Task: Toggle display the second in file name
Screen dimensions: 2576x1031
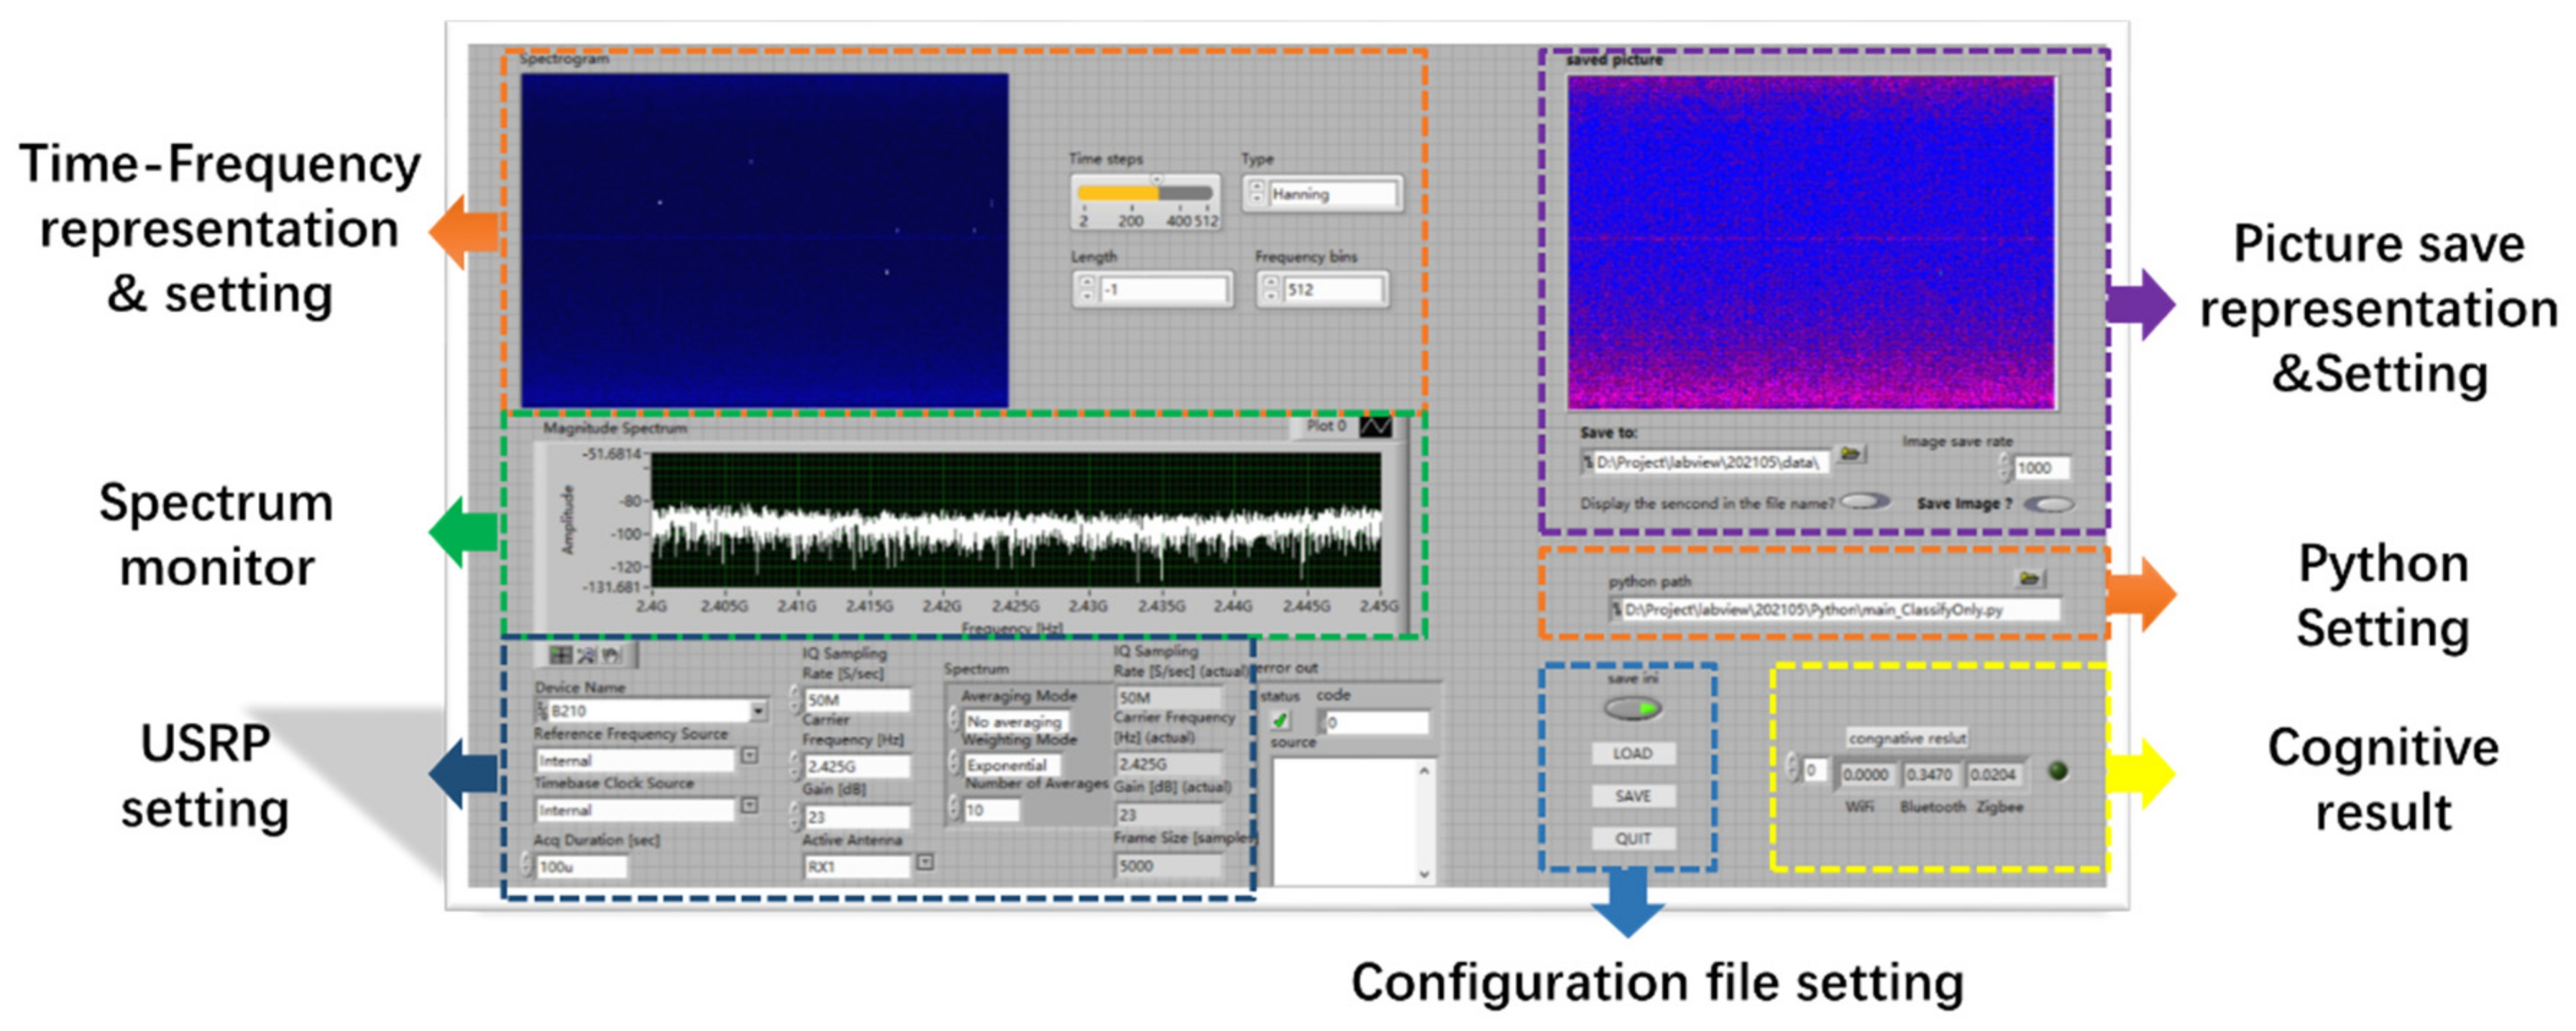Action: click(x=1865, y=502)
